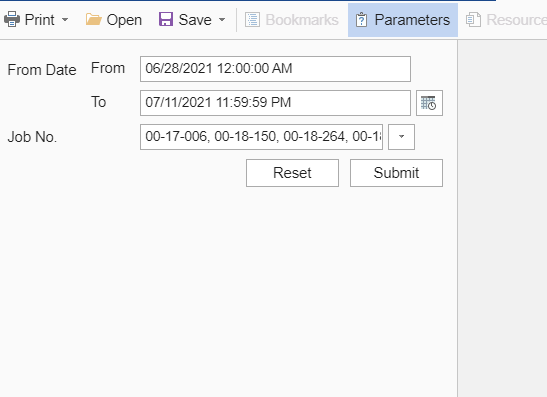Image resolution: width=547 pixels, height=397 pixels.
Task: Click the Open folder icon
Action: point(93,19)
